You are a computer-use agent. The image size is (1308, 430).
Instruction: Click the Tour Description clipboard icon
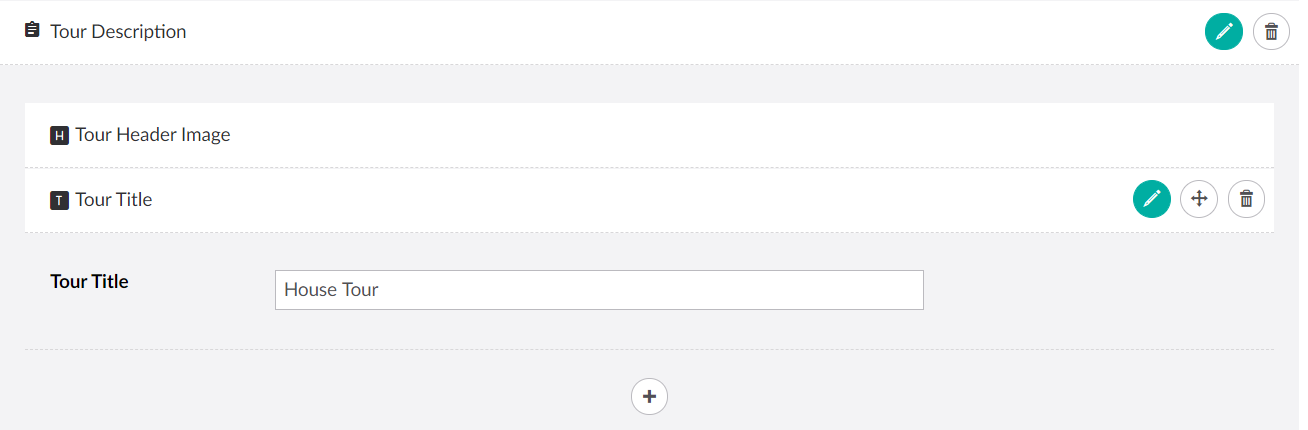(32, 31)
